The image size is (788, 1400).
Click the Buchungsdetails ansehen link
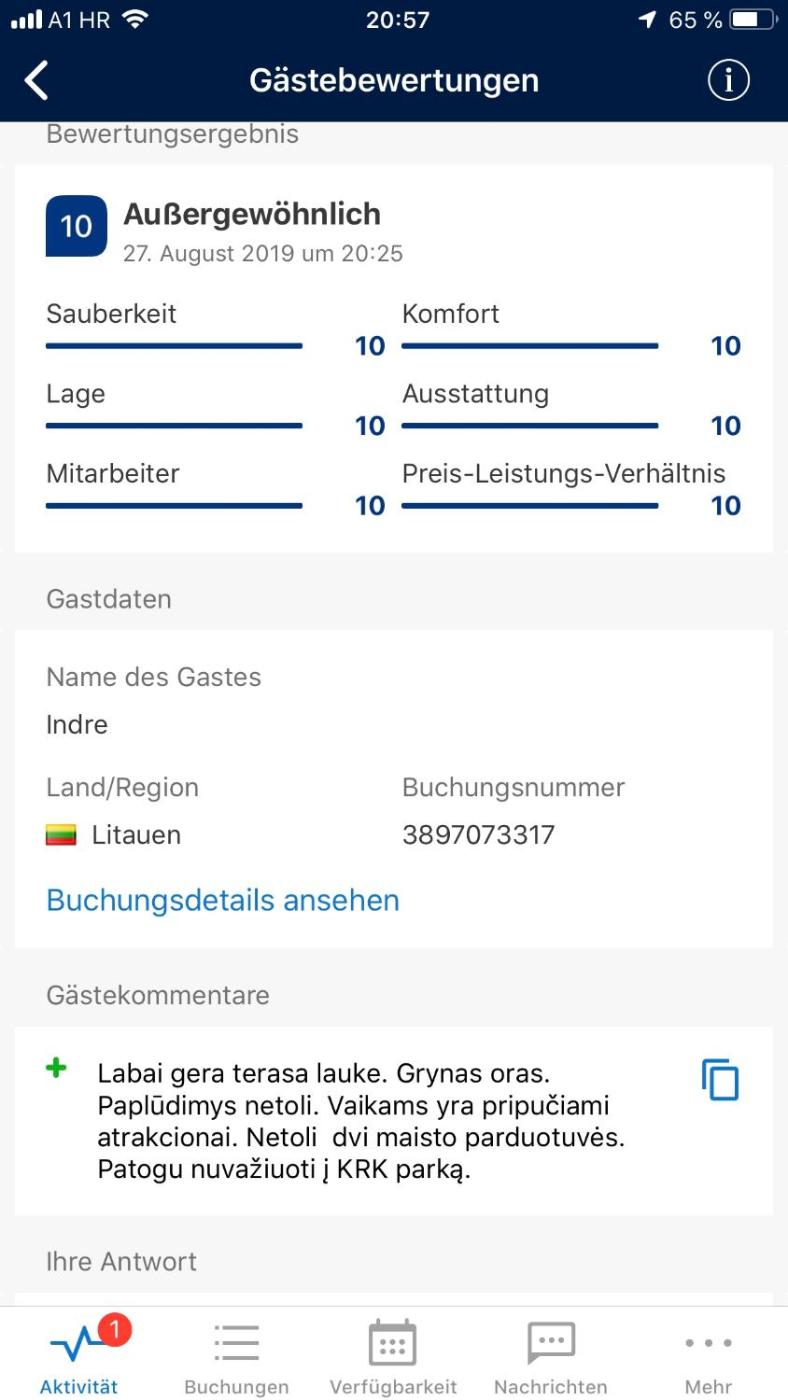click(x=223, y=900)
